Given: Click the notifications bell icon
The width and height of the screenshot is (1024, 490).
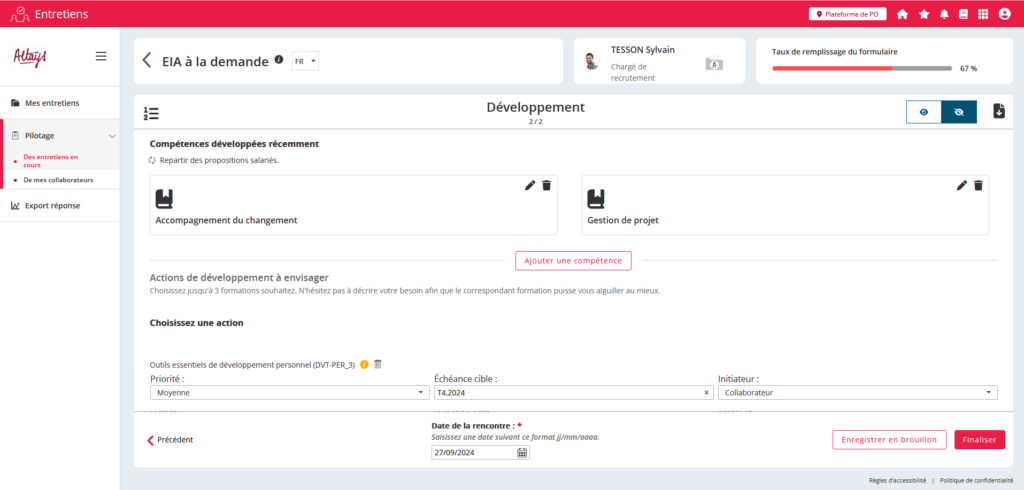Looking at the screenshot, I should pos(944,14).
